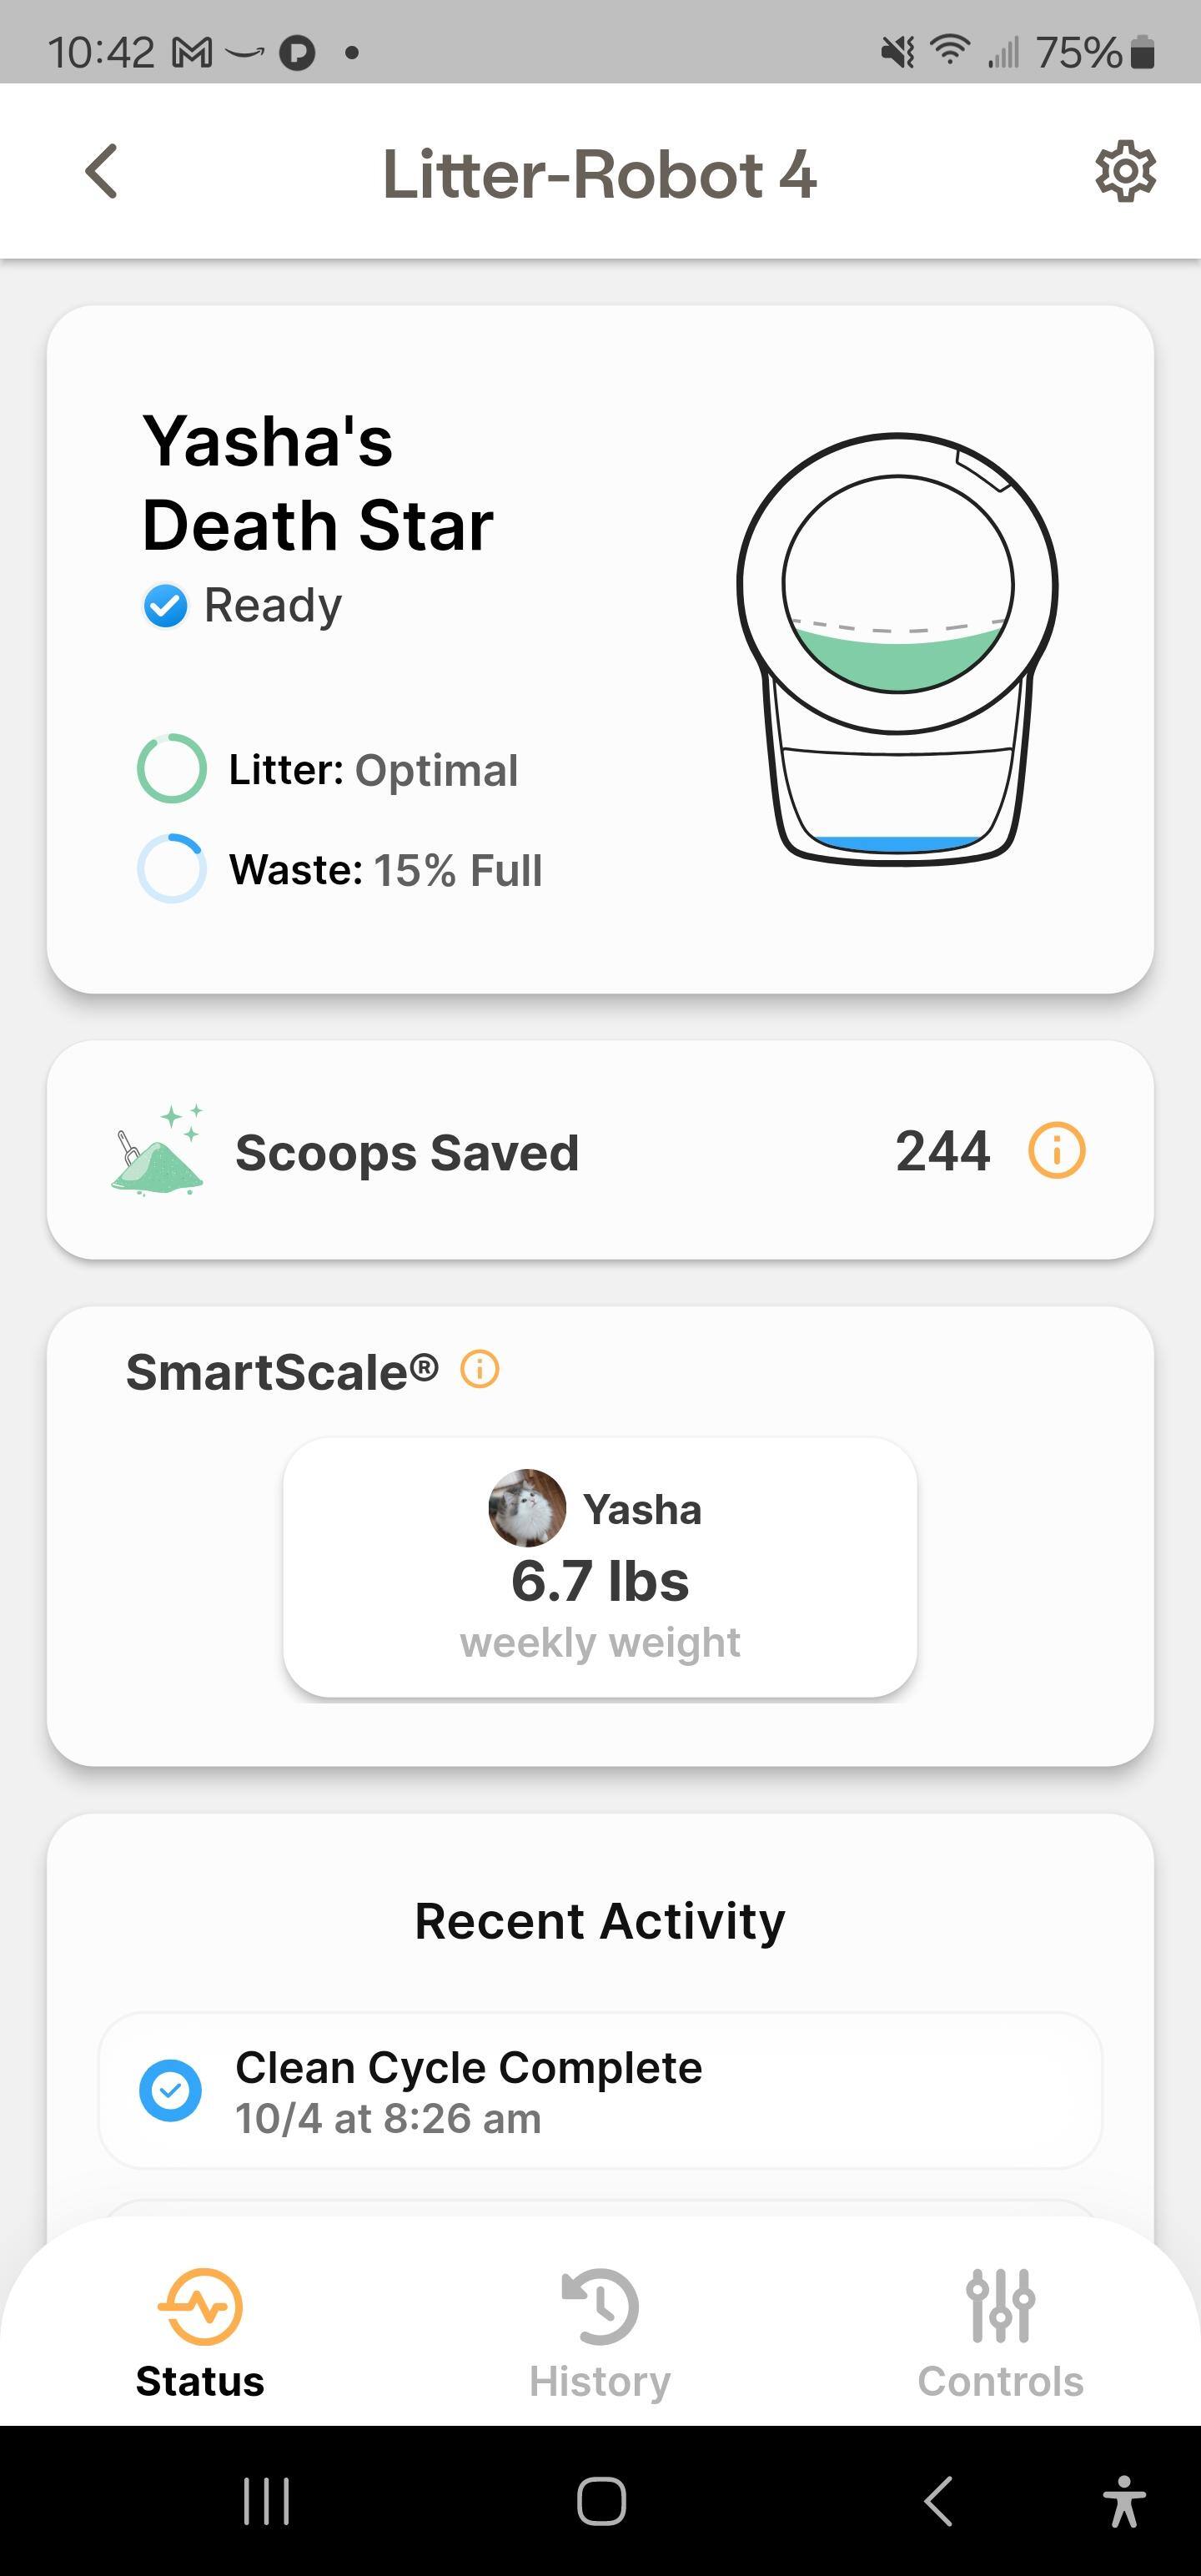The width and height of the screenshot is (1201, 2576).
Task: Tap the Scoops Saved info icon
Action: pyautogui.click(x=1056, y=1151)
